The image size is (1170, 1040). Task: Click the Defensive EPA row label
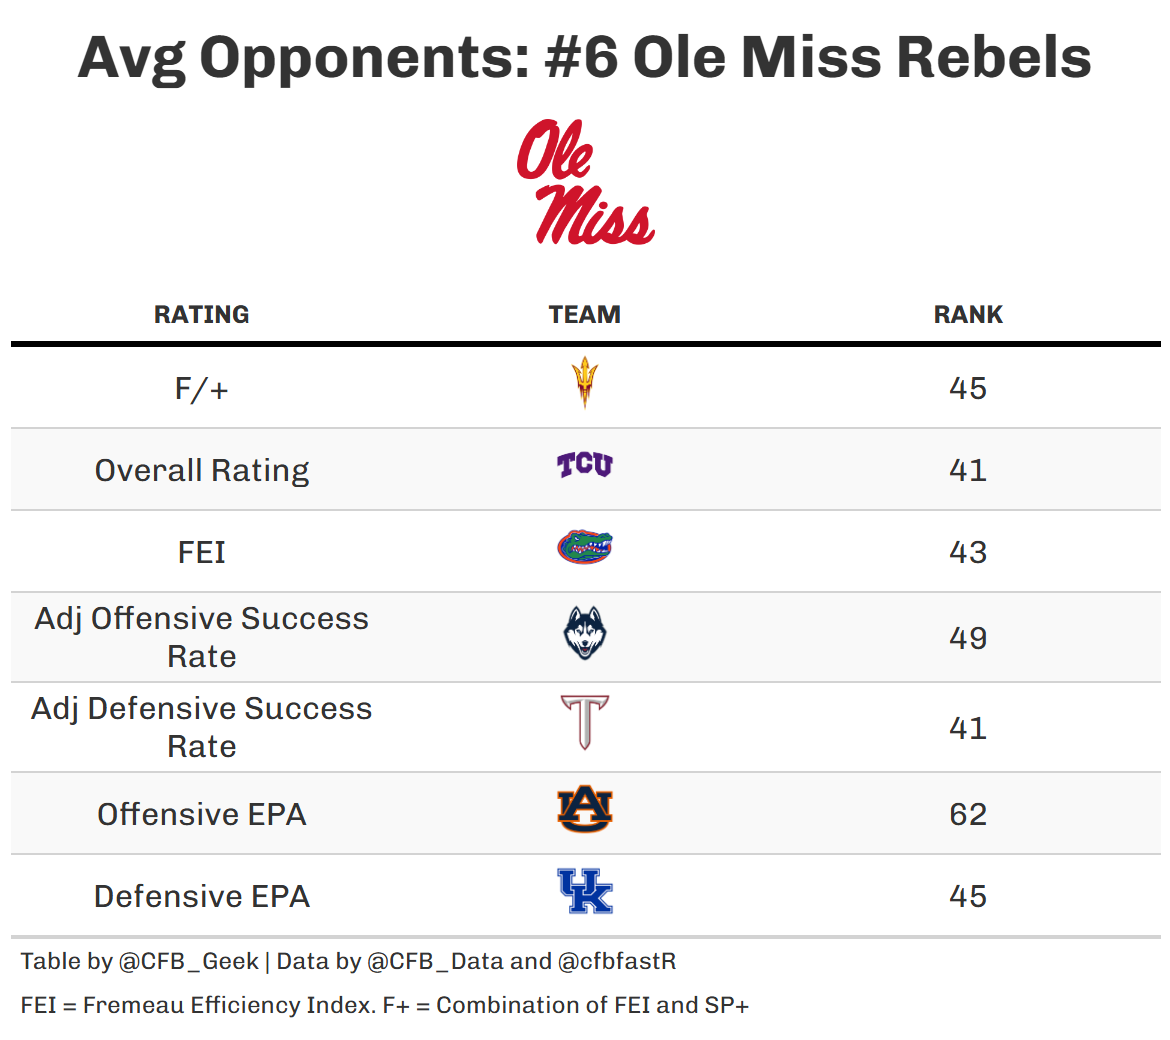pyautogui.click(x=202, y=896)
